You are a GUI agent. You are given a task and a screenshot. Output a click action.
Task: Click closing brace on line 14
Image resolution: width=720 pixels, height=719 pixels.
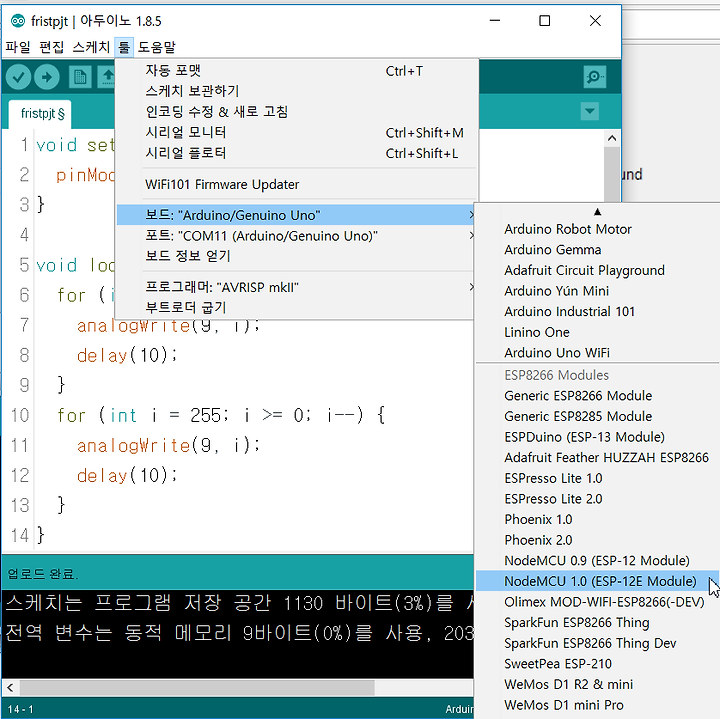point(41,535)
